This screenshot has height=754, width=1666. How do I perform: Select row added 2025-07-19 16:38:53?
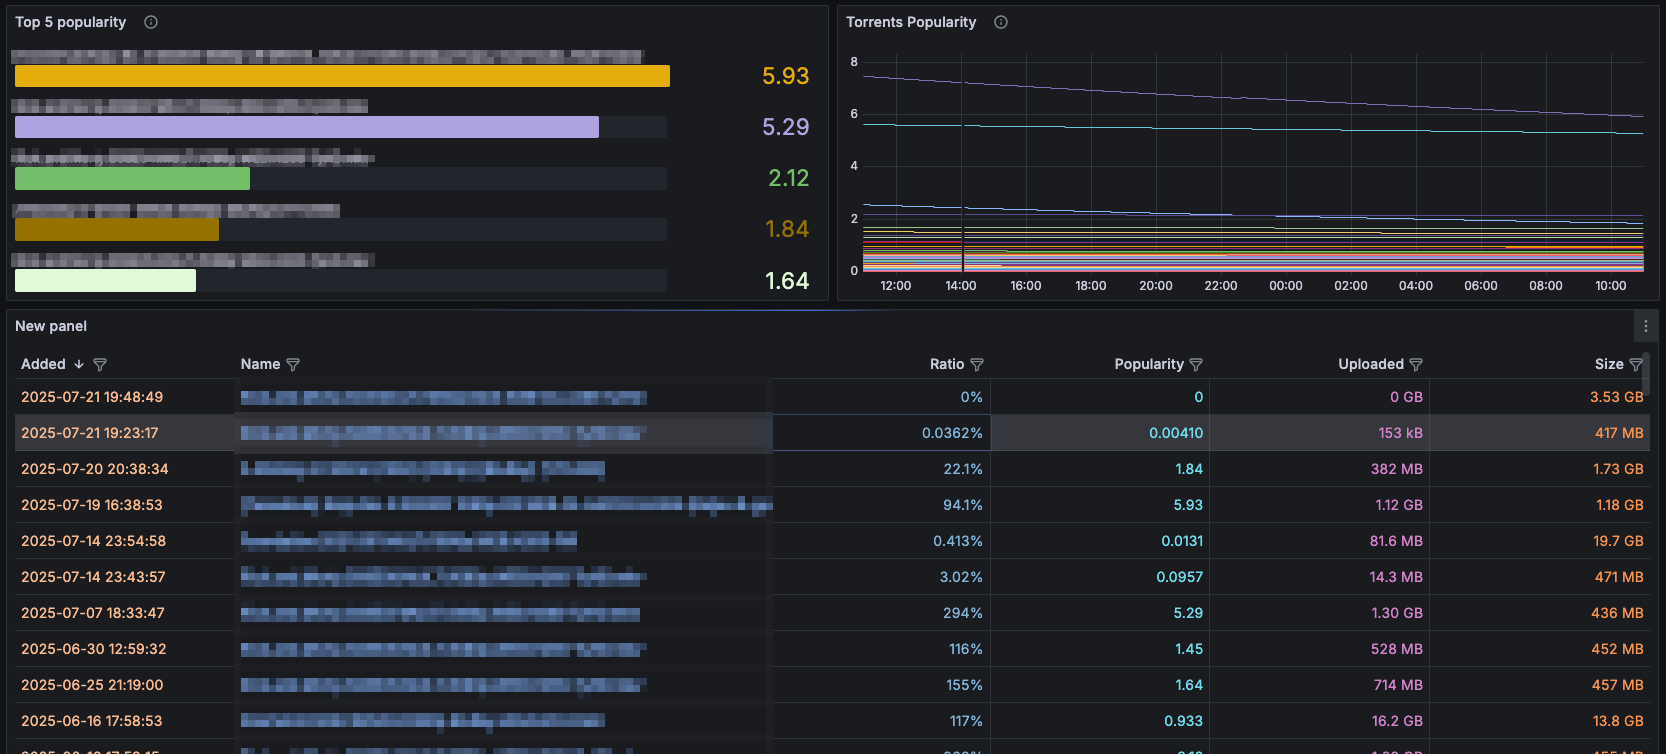92,505
